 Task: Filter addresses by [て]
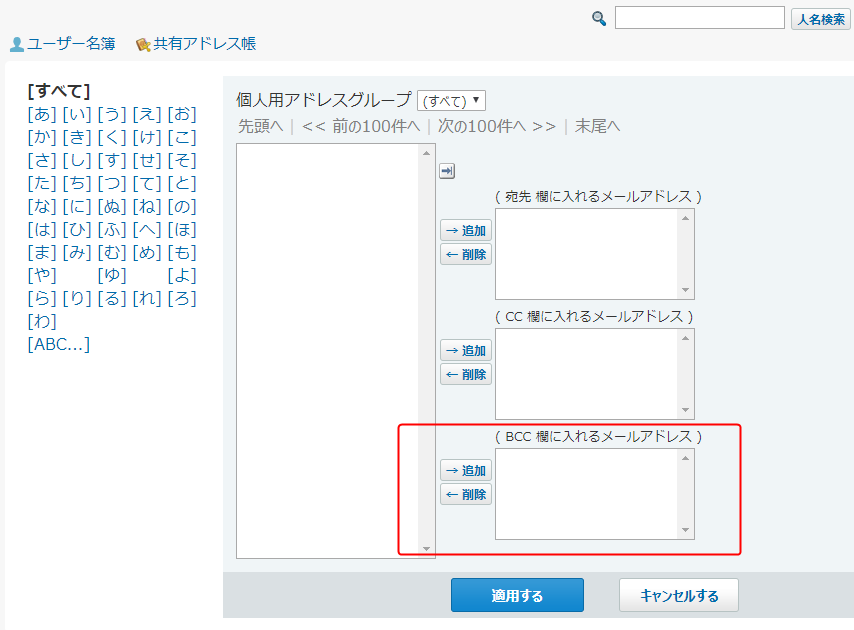[147, 184]
